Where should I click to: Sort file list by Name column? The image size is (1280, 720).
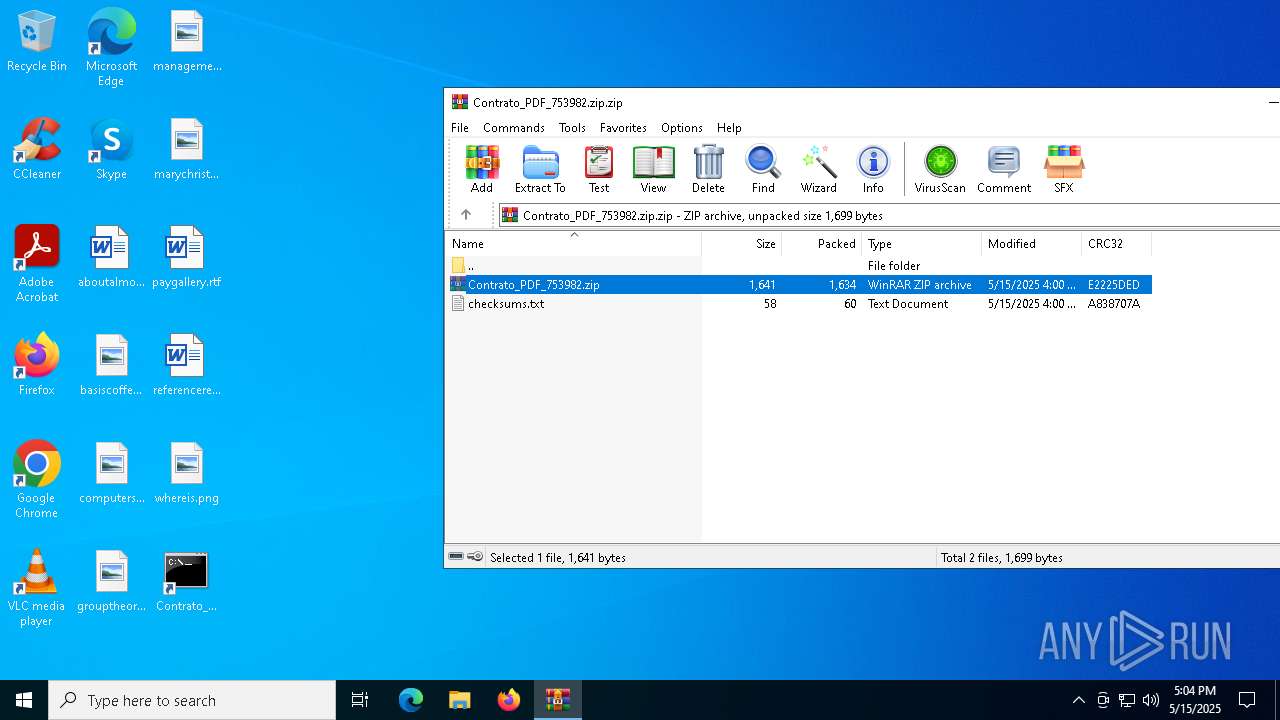tap(573, 244)
